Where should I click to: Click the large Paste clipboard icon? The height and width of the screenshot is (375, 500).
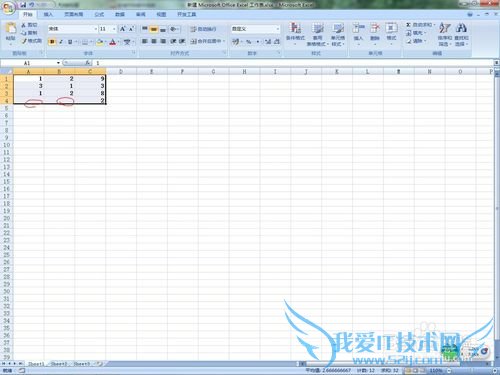(x=11, y=28)
